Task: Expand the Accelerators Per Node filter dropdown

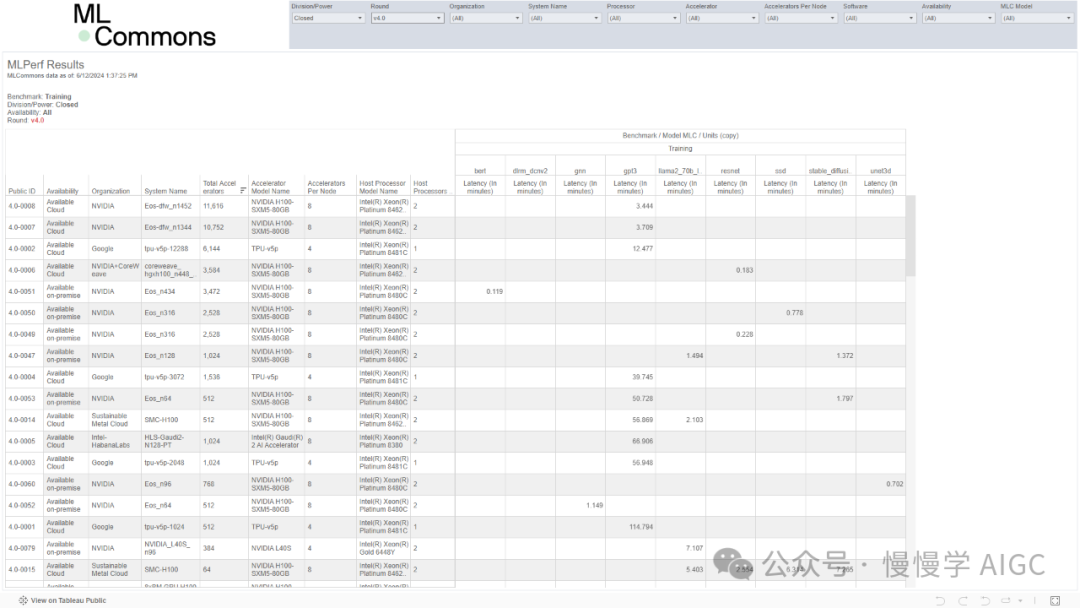Action: coord(800,19)
